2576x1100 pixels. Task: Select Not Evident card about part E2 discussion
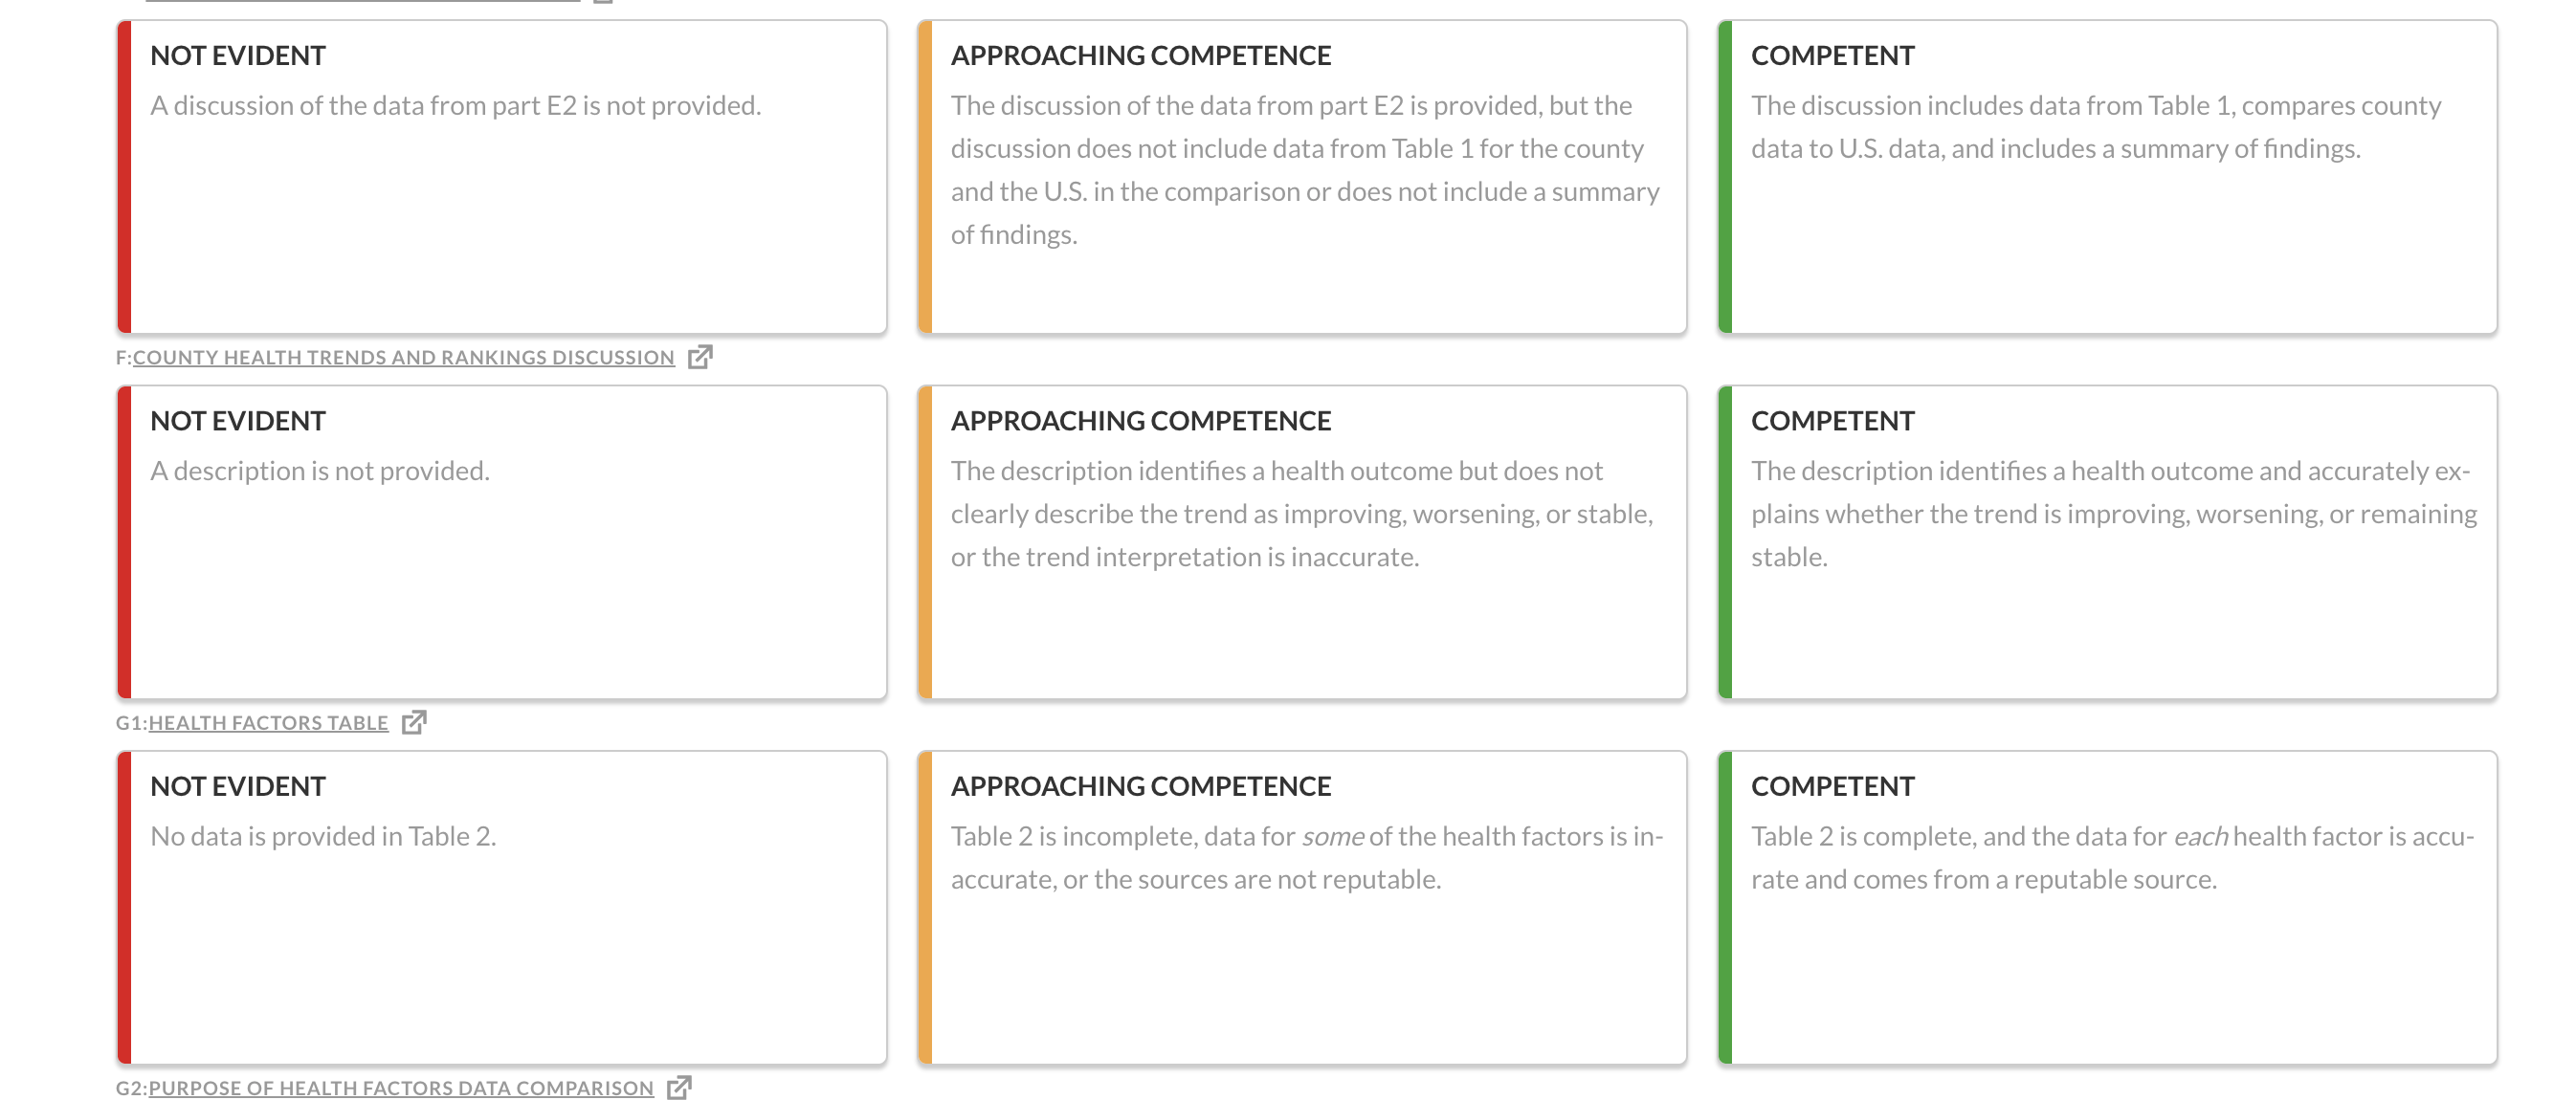(x=502, y=176)
